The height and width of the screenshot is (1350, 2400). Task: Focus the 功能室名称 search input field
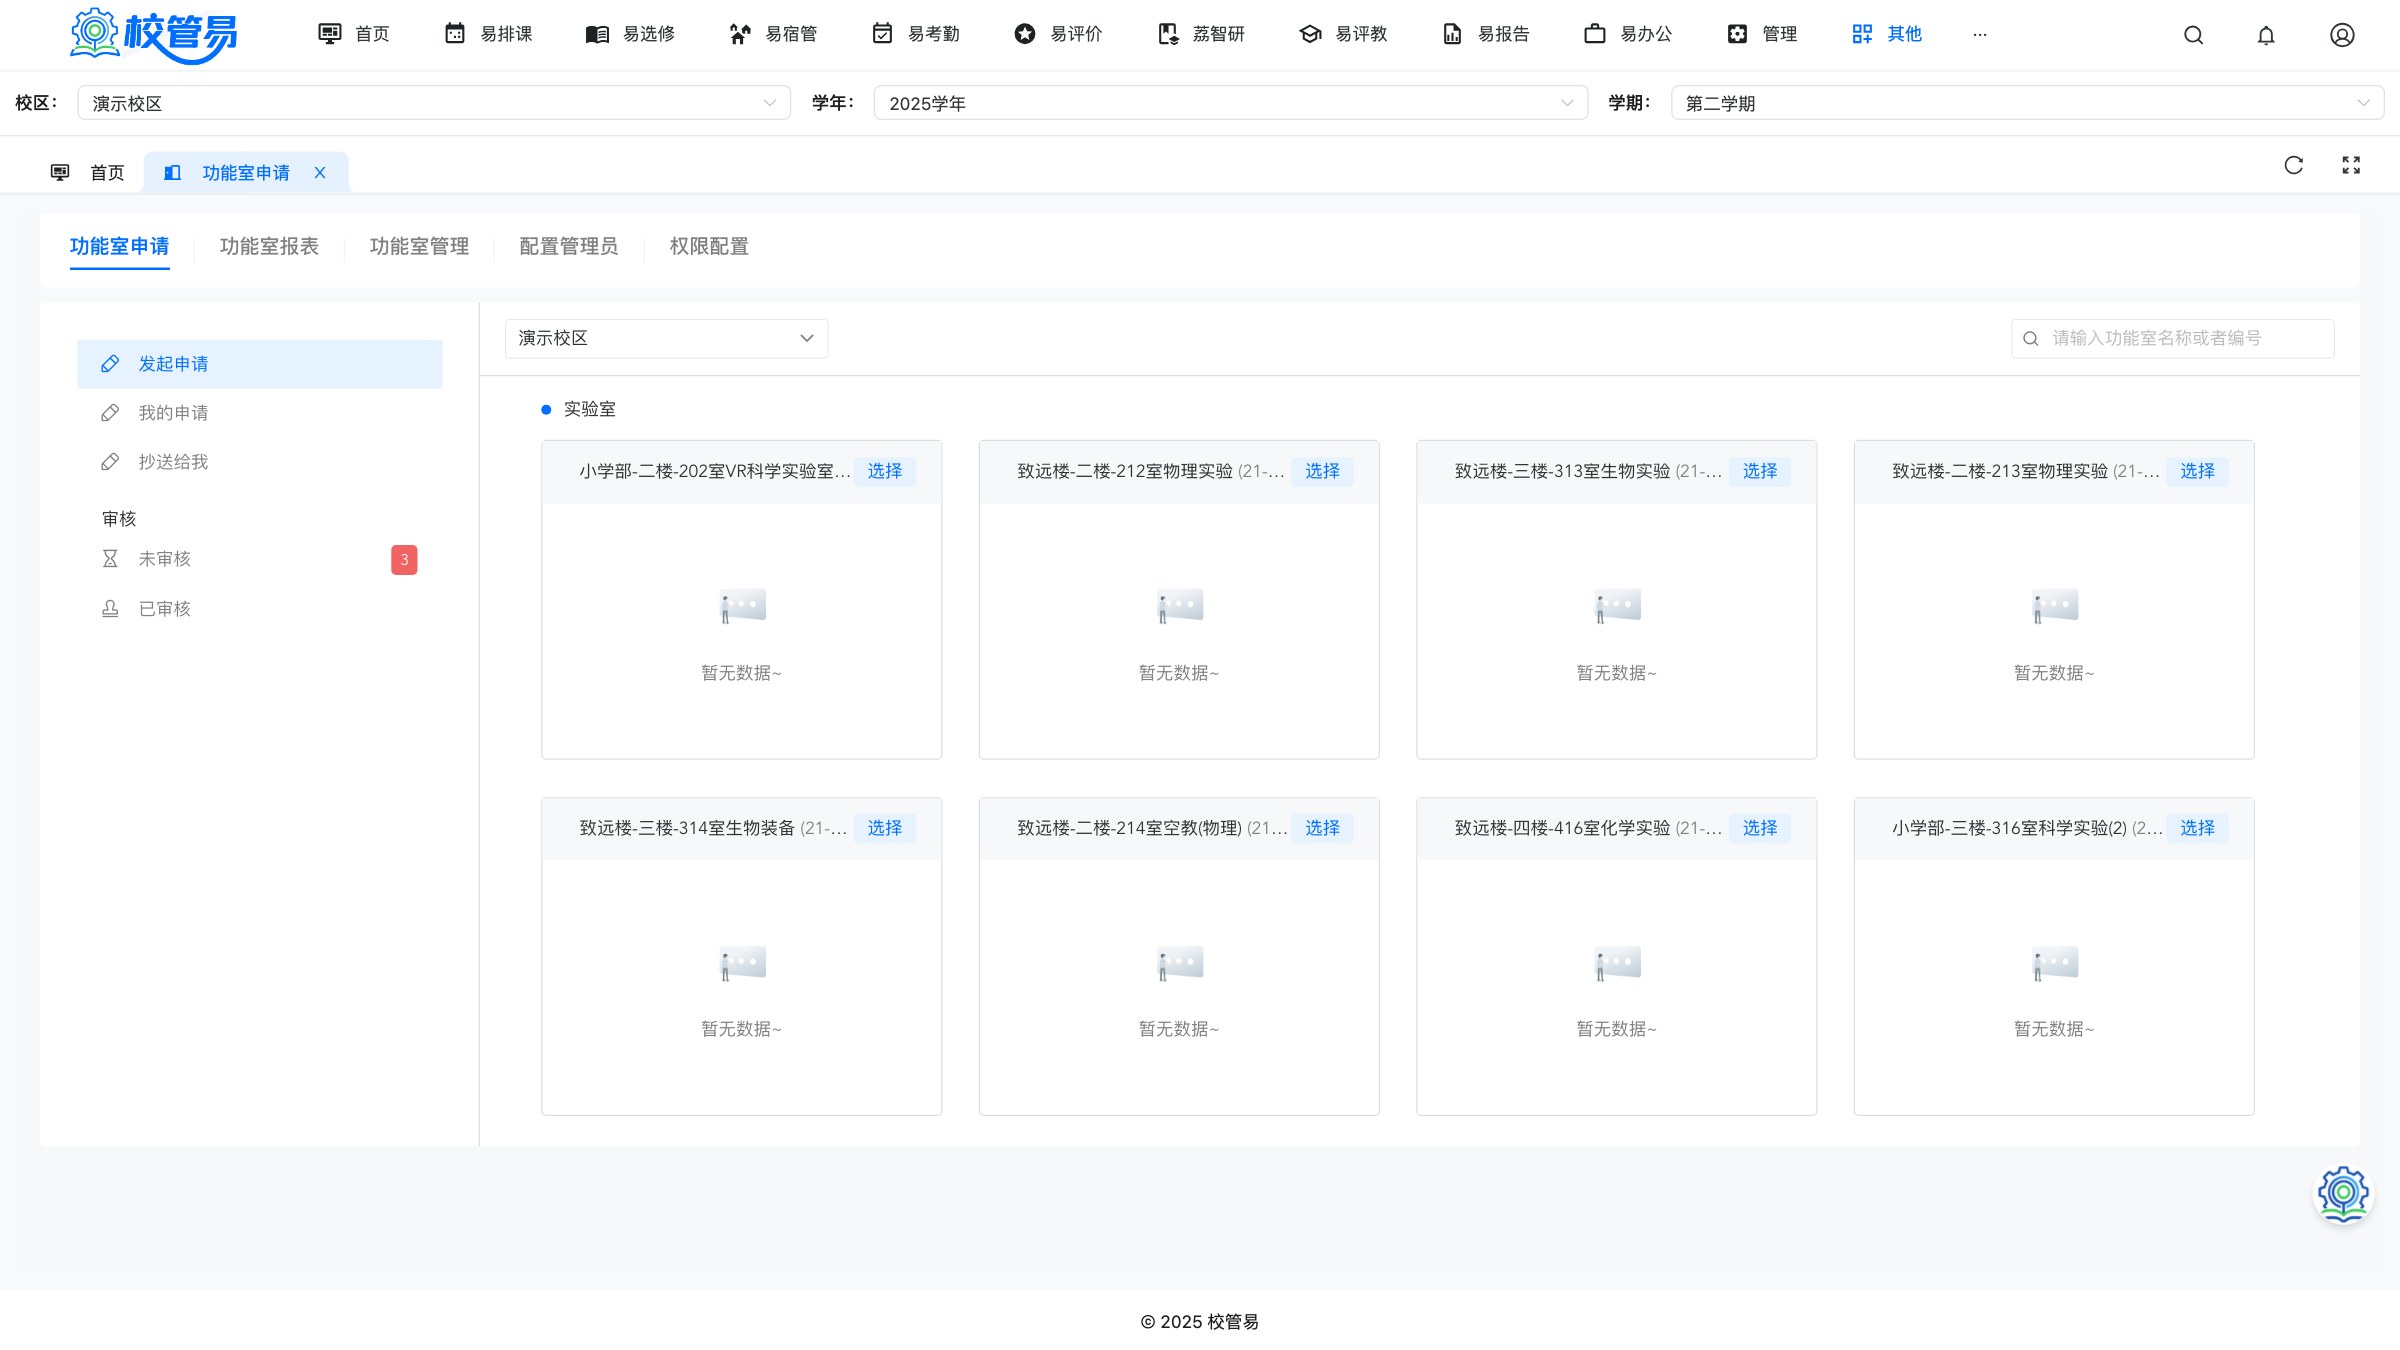coord(2172,338)
